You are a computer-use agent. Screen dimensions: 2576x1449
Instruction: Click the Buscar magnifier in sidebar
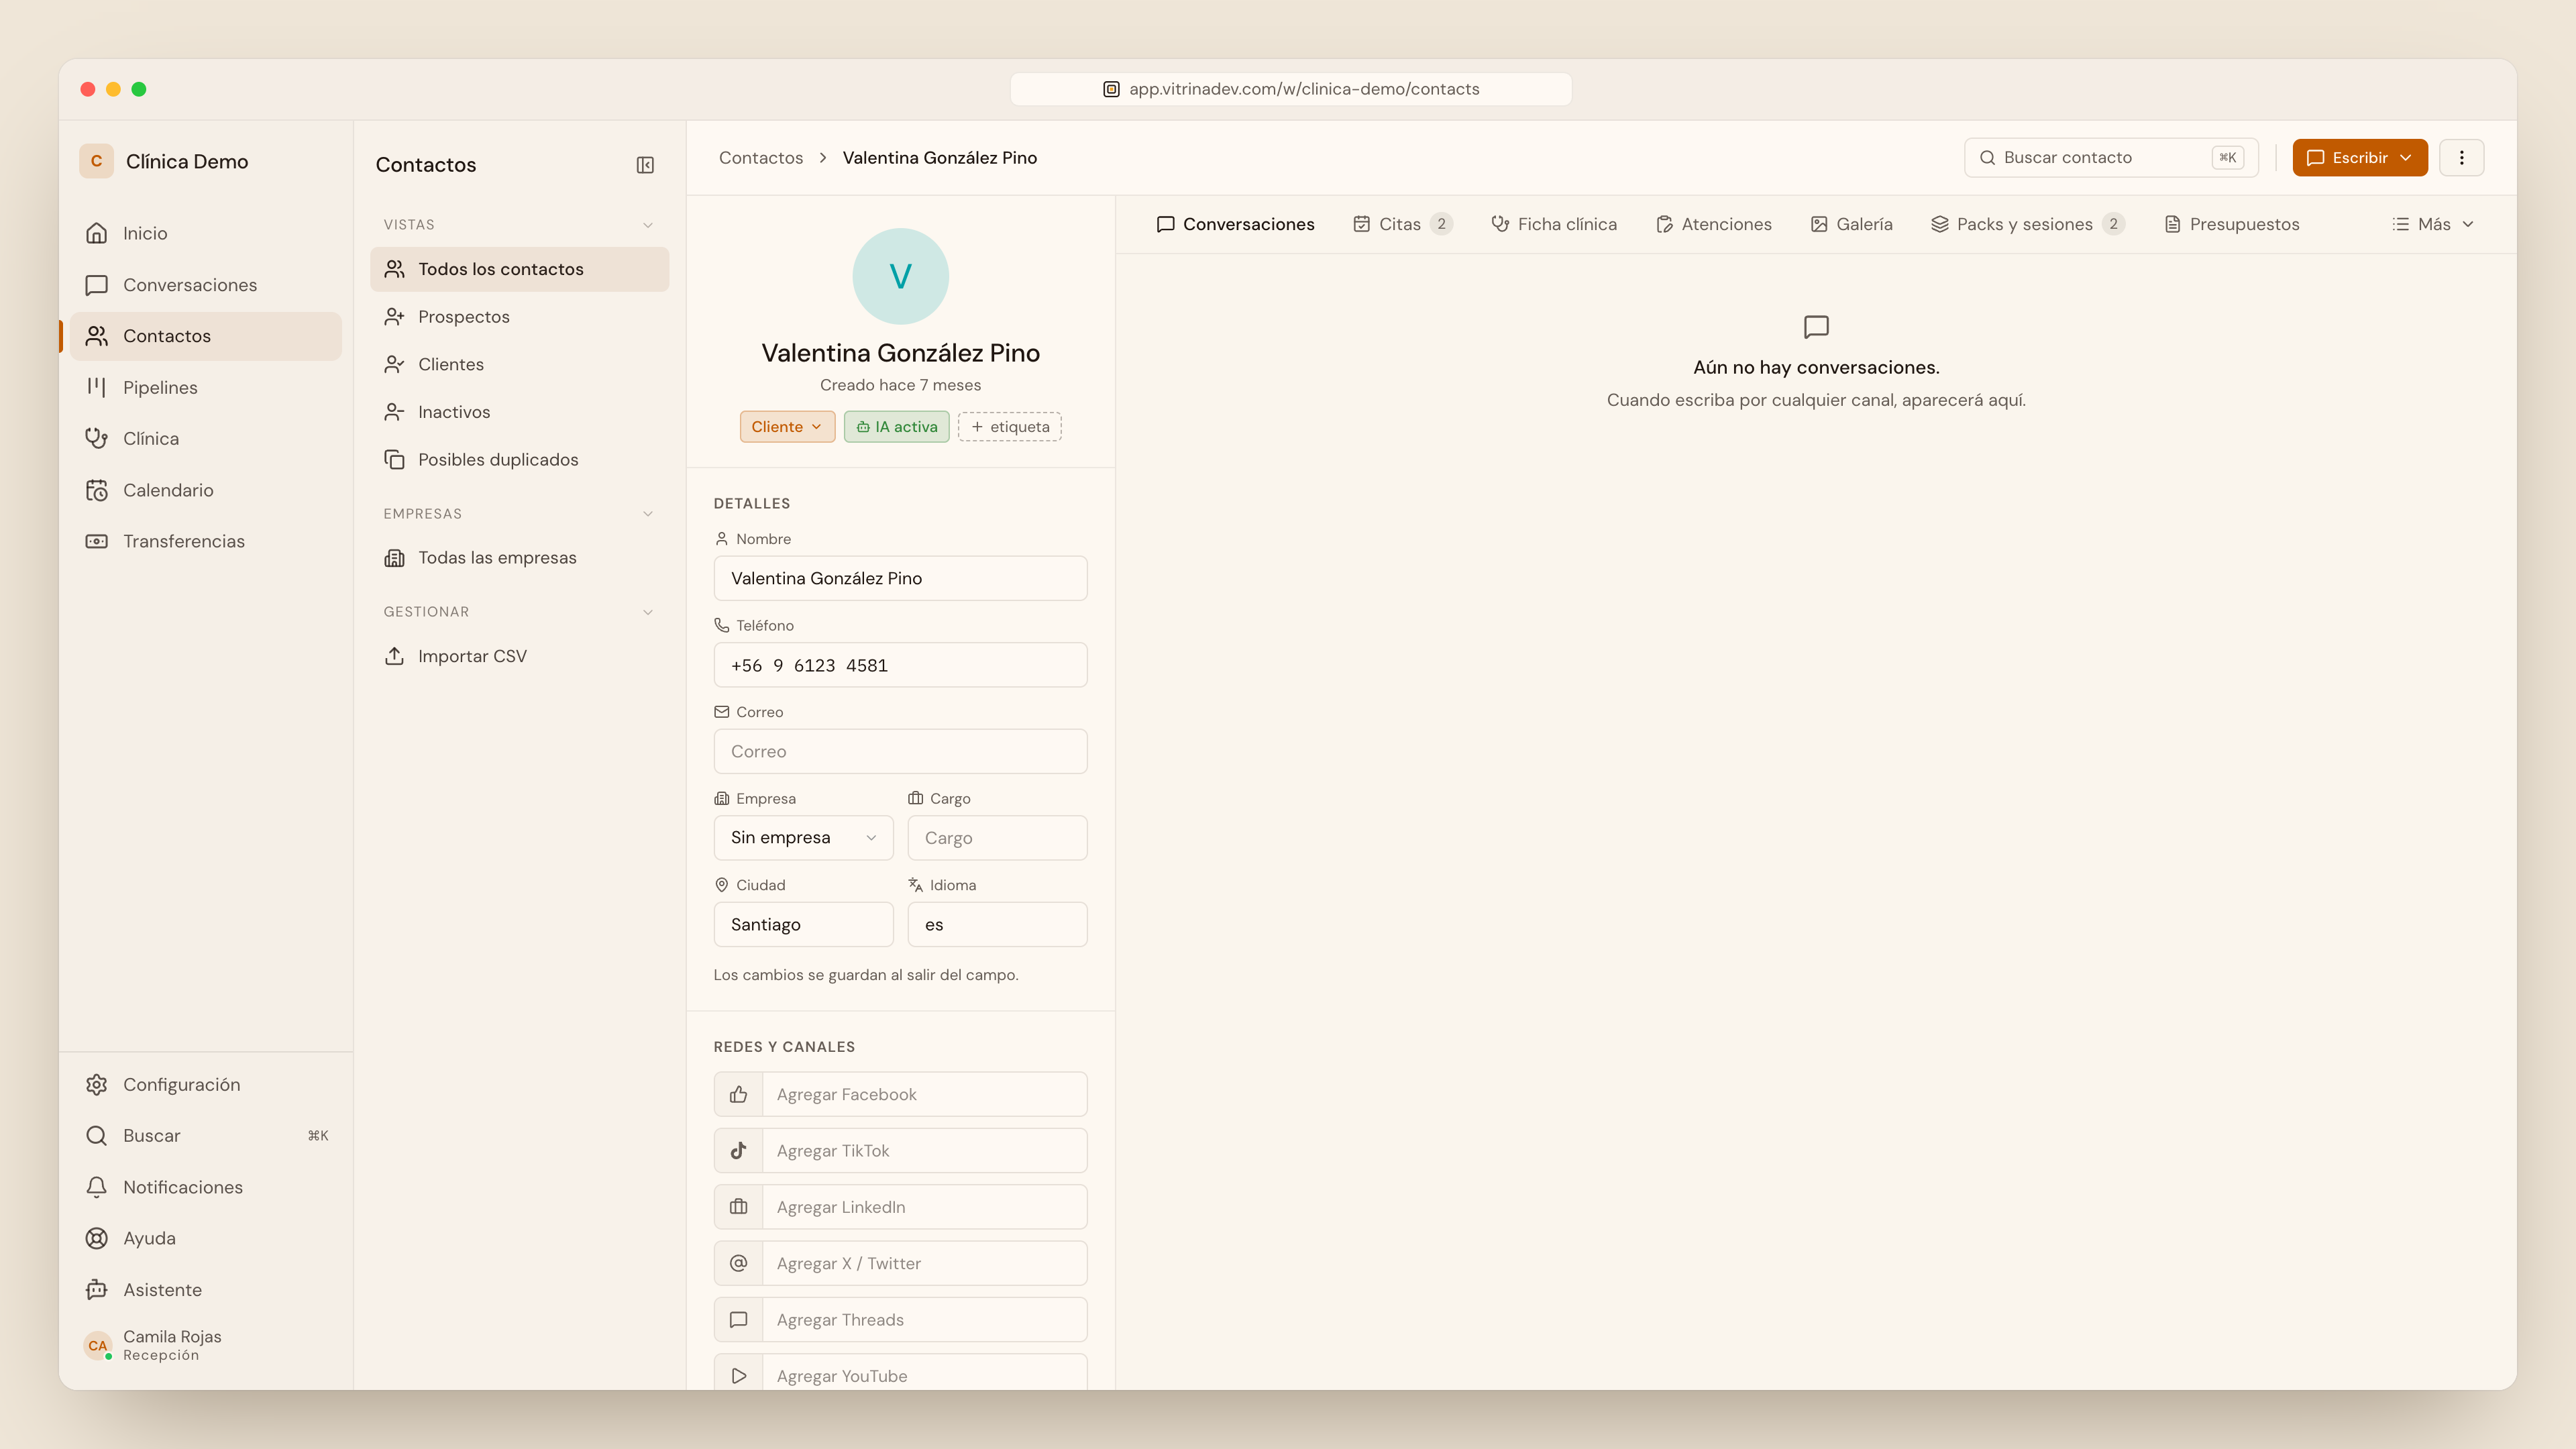[96, 1135]
